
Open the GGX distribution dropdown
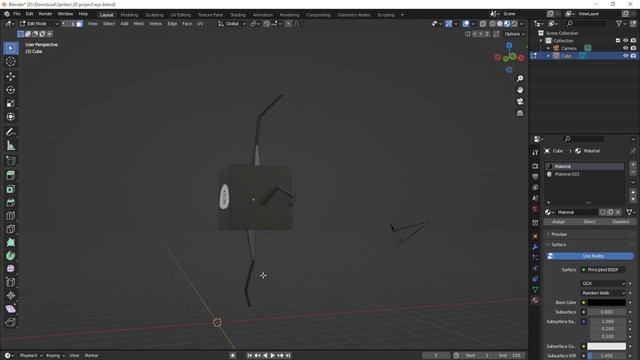coord(603,283)
